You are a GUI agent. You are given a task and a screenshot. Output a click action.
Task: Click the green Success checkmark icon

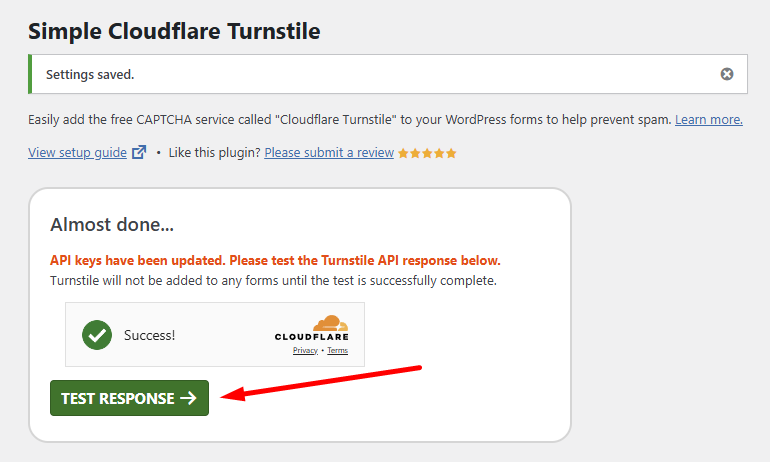coord(97,335)
